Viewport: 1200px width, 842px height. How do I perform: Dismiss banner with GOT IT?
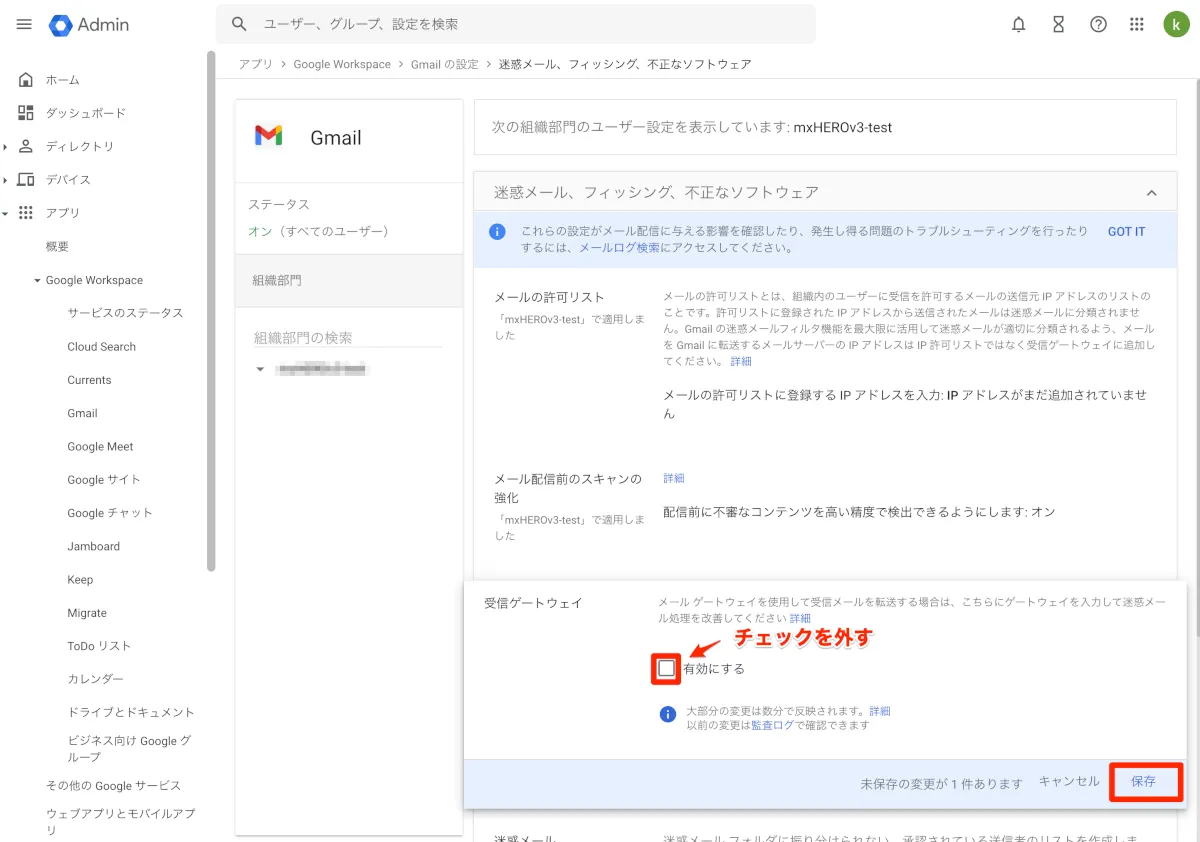[1126, 232]
